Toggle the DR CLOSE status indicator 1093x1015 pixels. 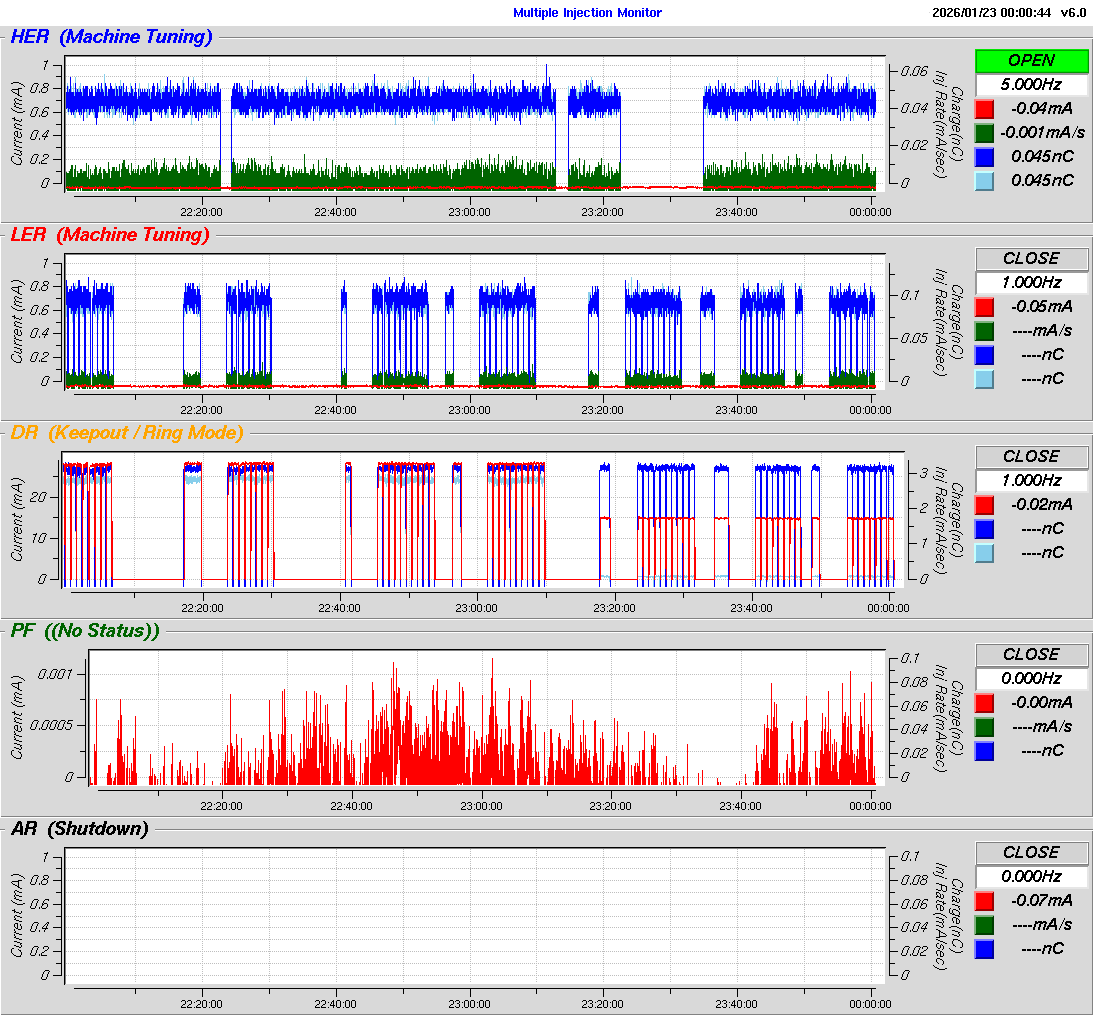pyautogui.click(x=1031, y=457)
